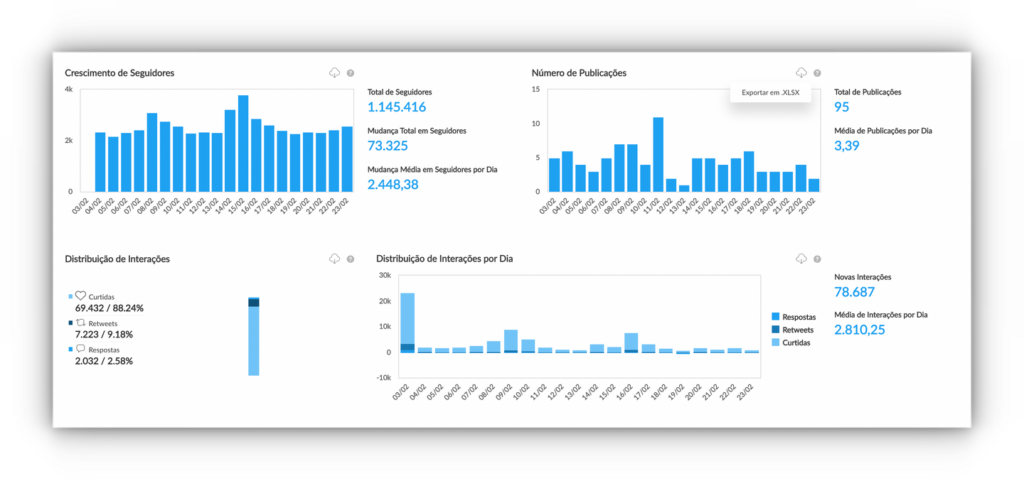
Task: Click the vertical stacked interactions distribution bar
Action: point(254,336)
